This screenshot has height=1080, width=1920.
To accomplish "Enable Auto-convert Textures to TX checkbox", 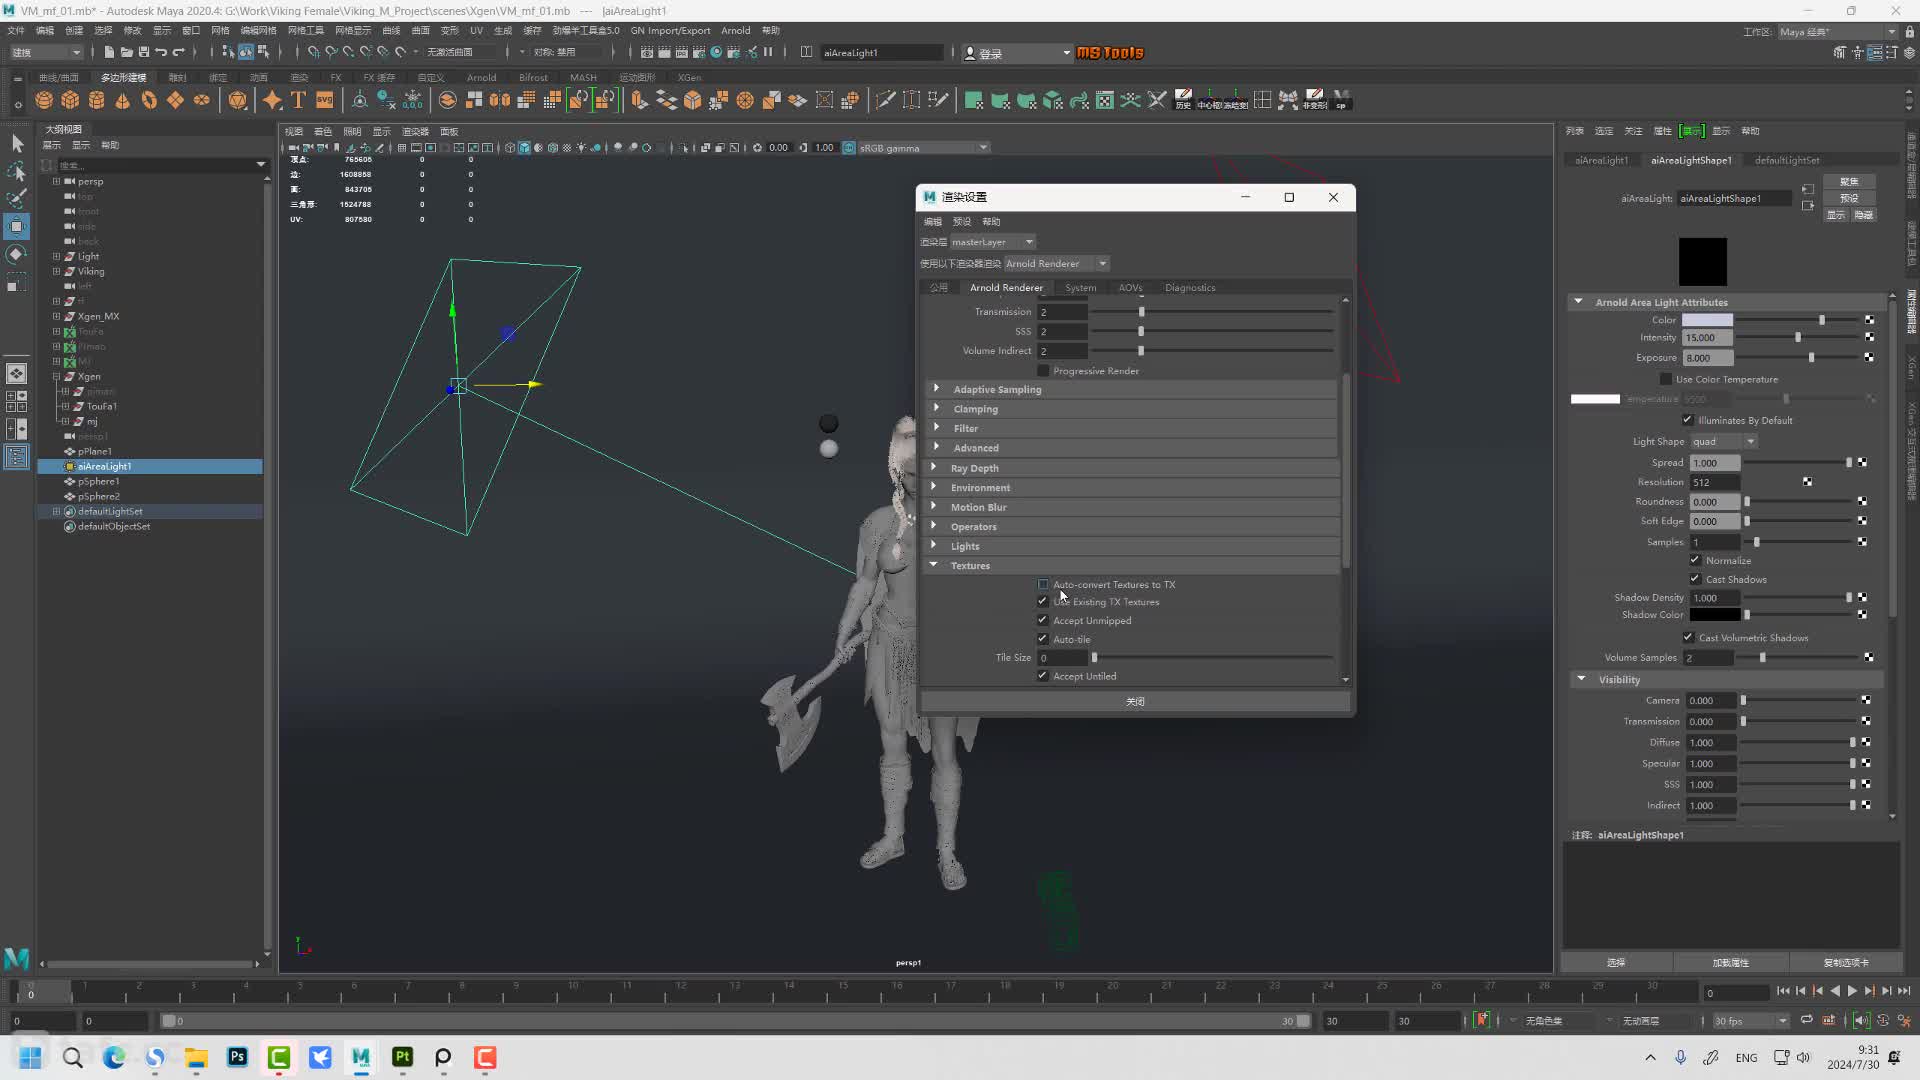I will [x=1043, y=585].
